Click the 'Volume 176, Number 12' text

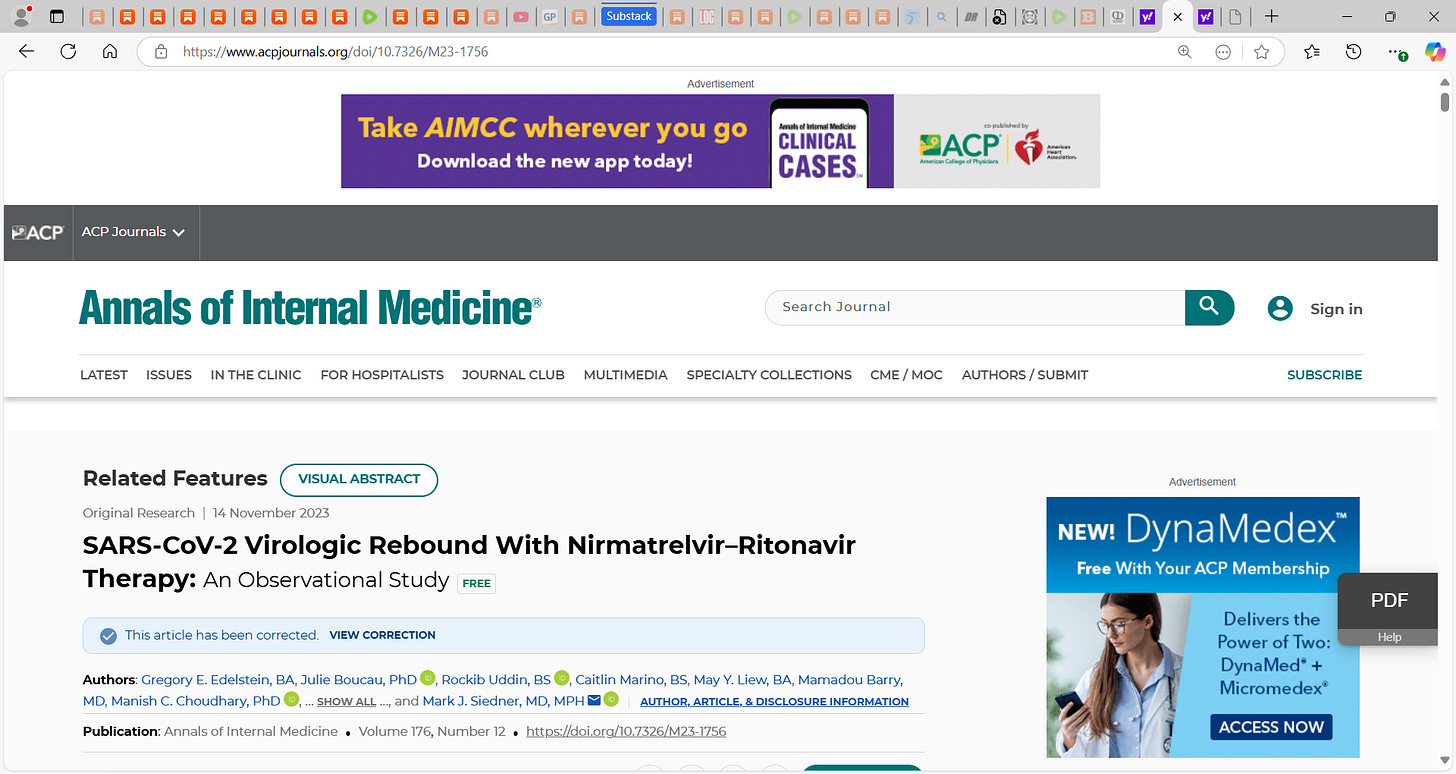click(432, 732)
